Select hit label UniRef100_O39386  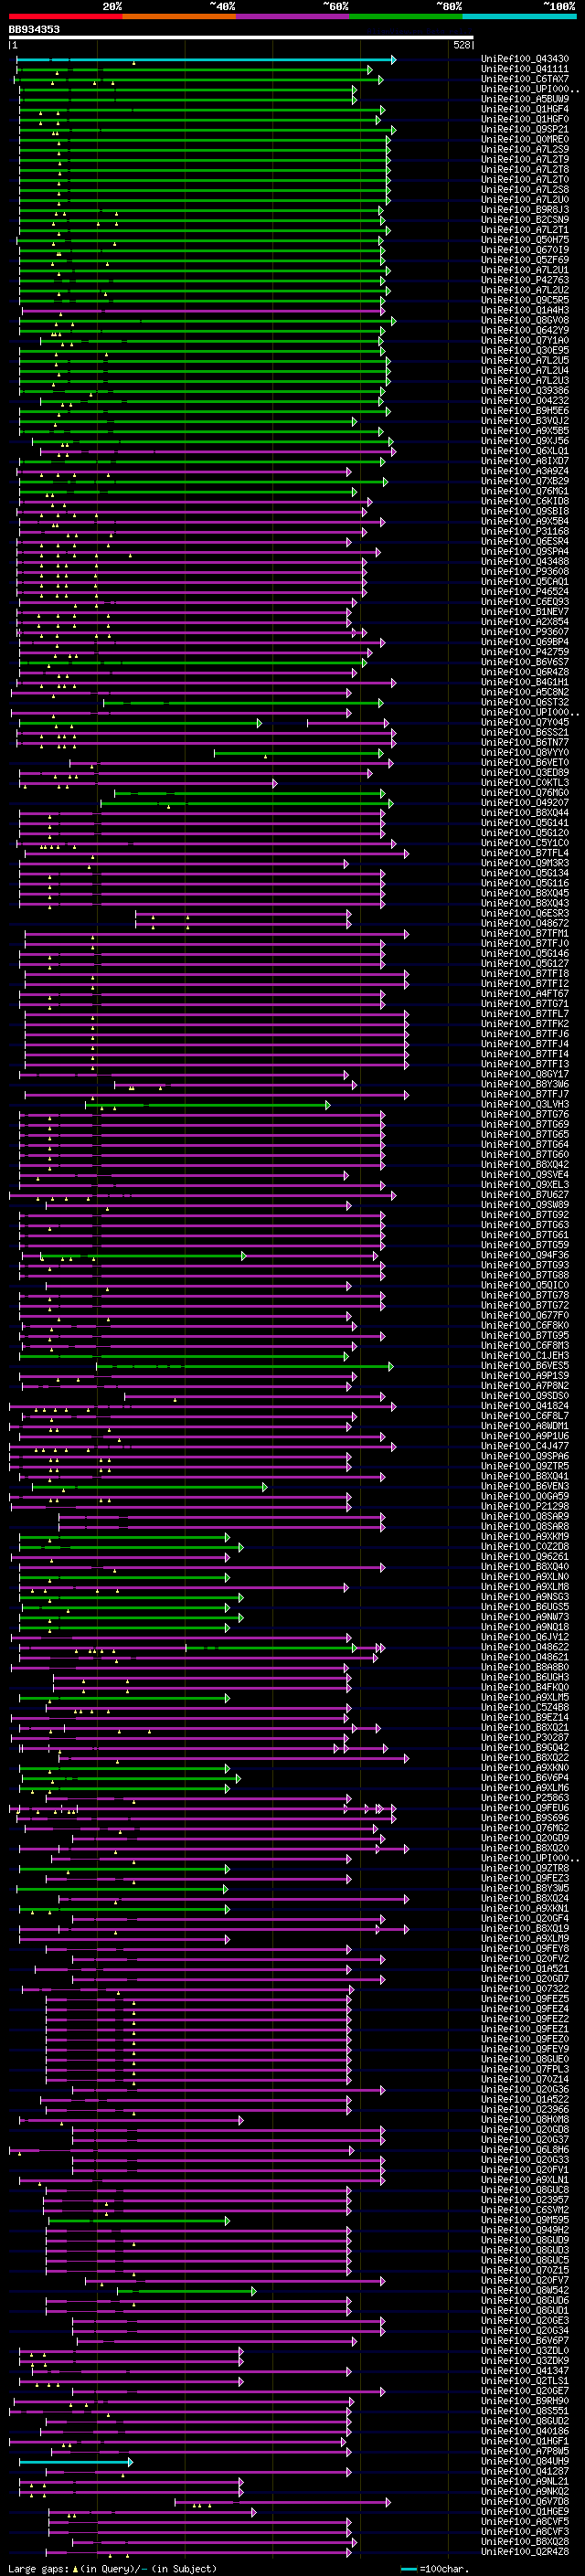tap(525, 391)
